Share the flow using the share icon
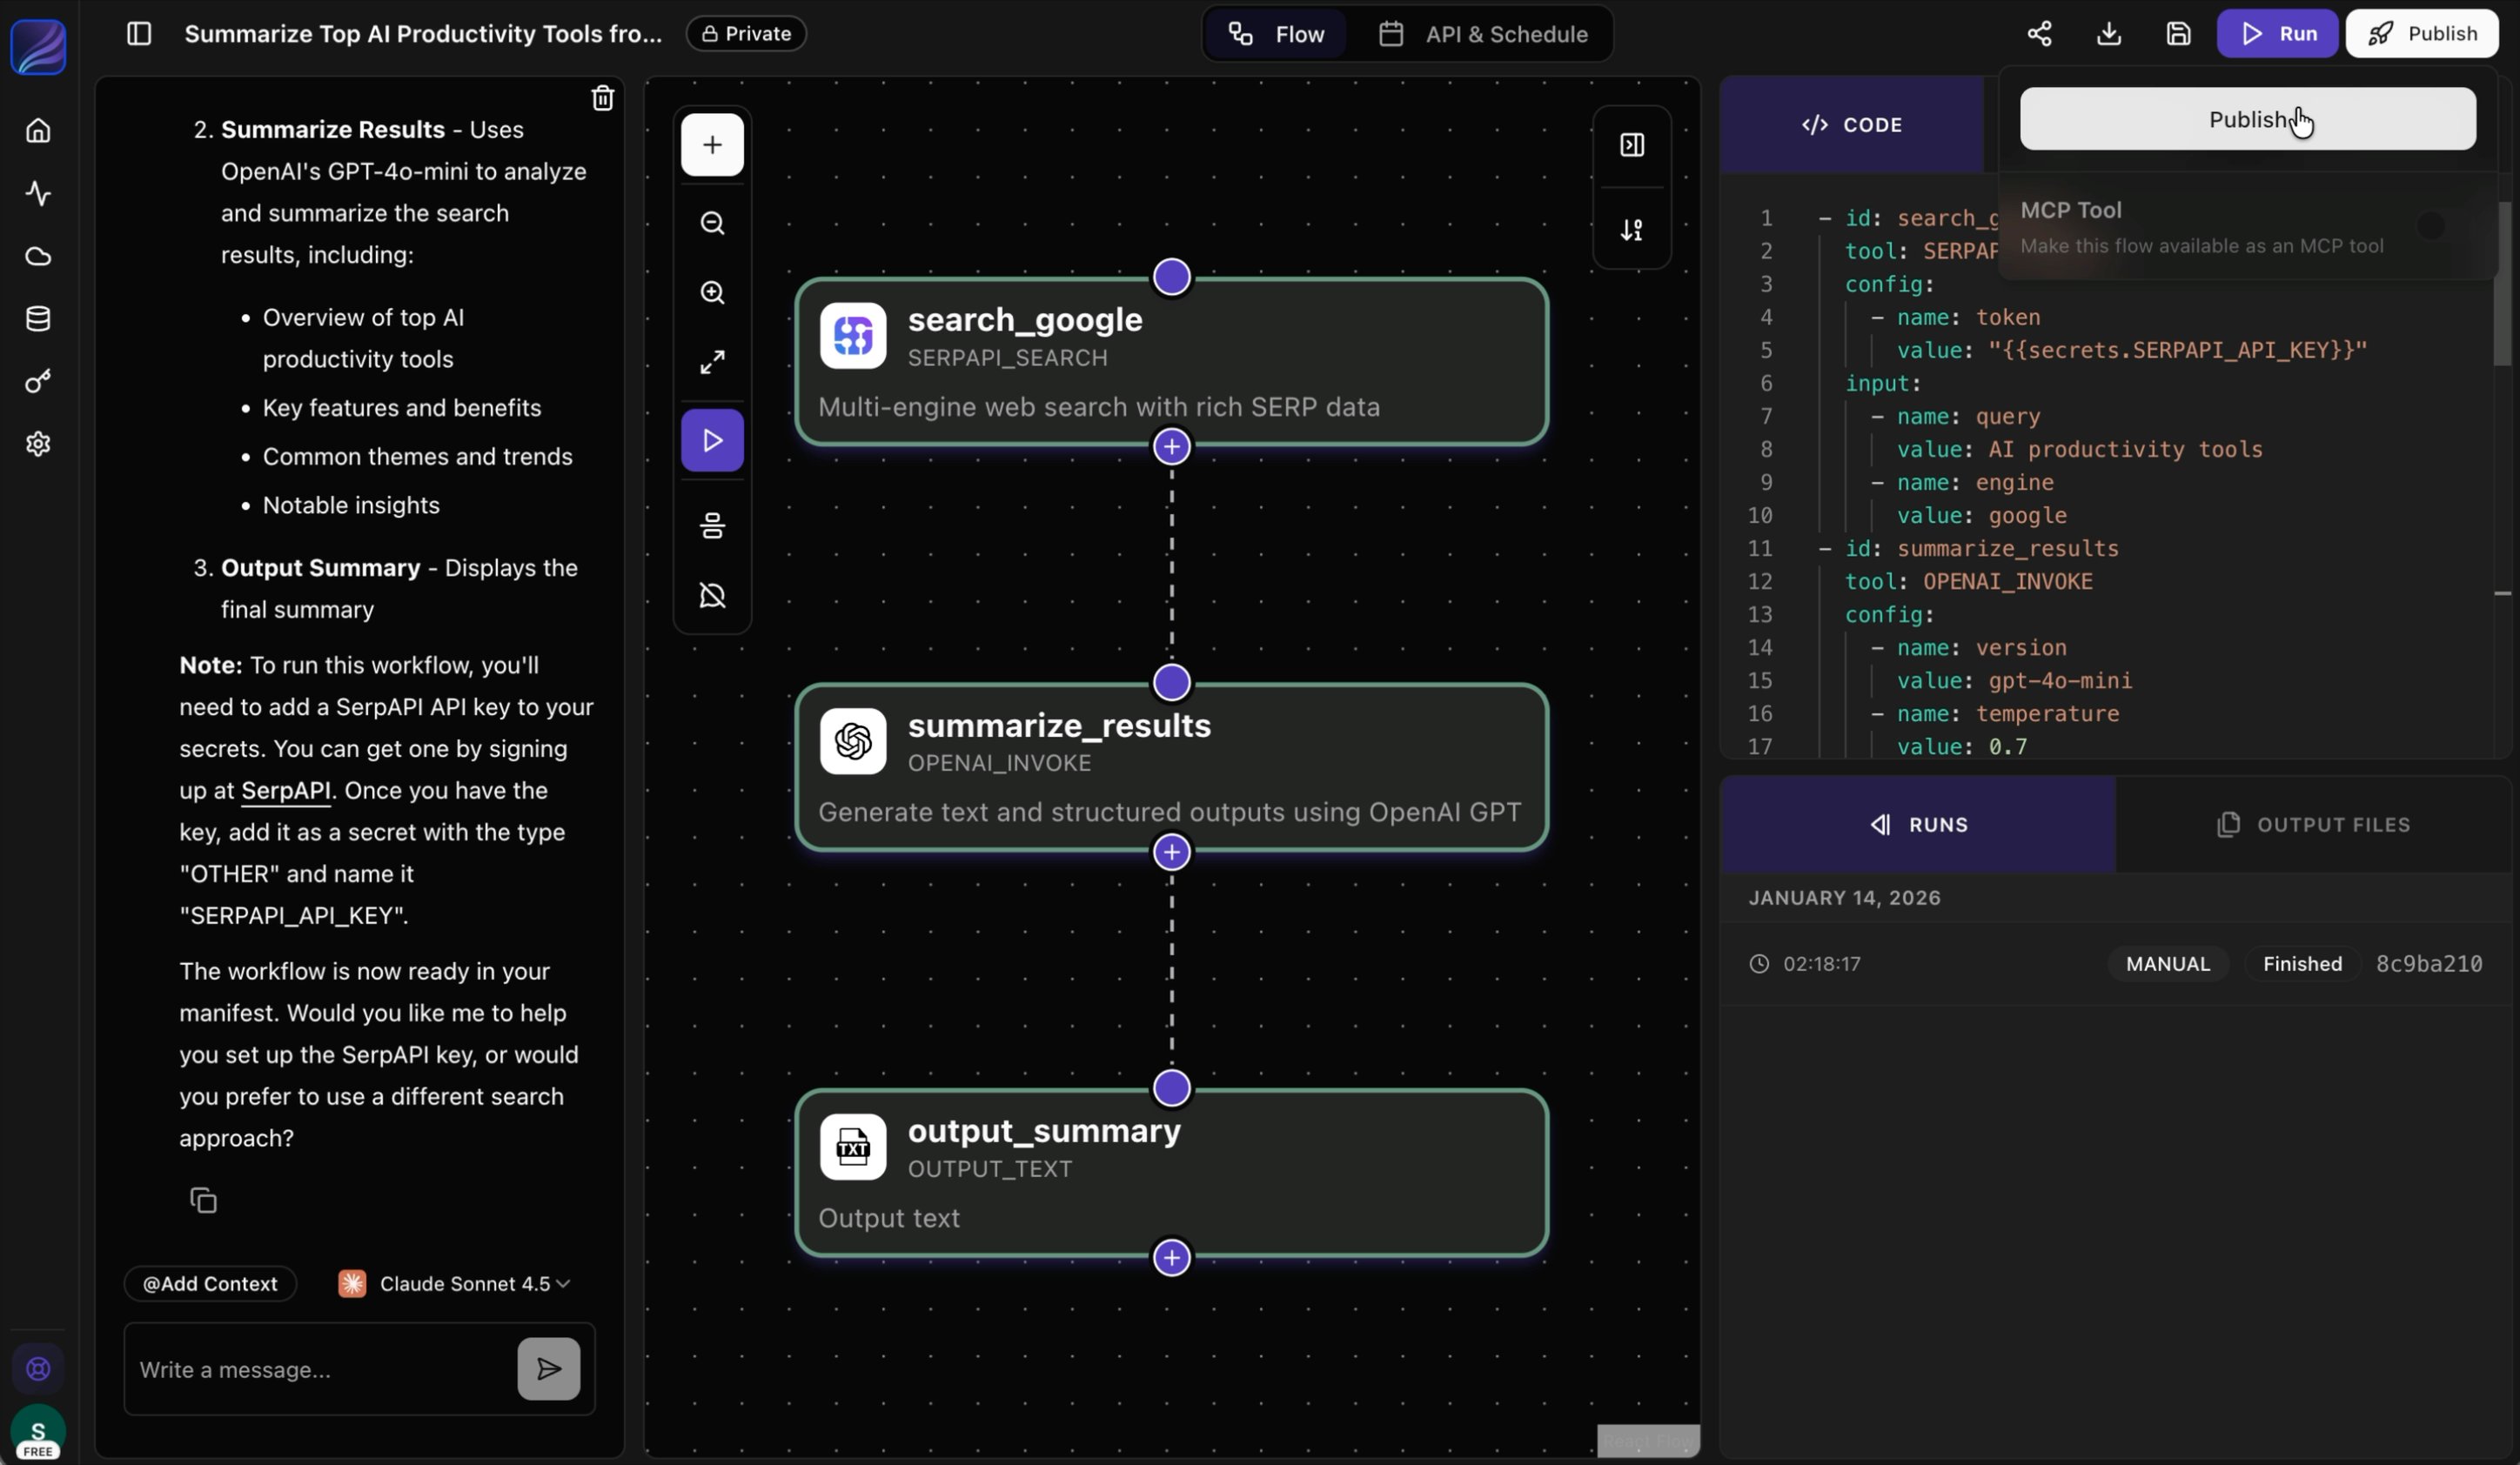Viewport: 2520px width, 1465px height. pos(2039,34)
